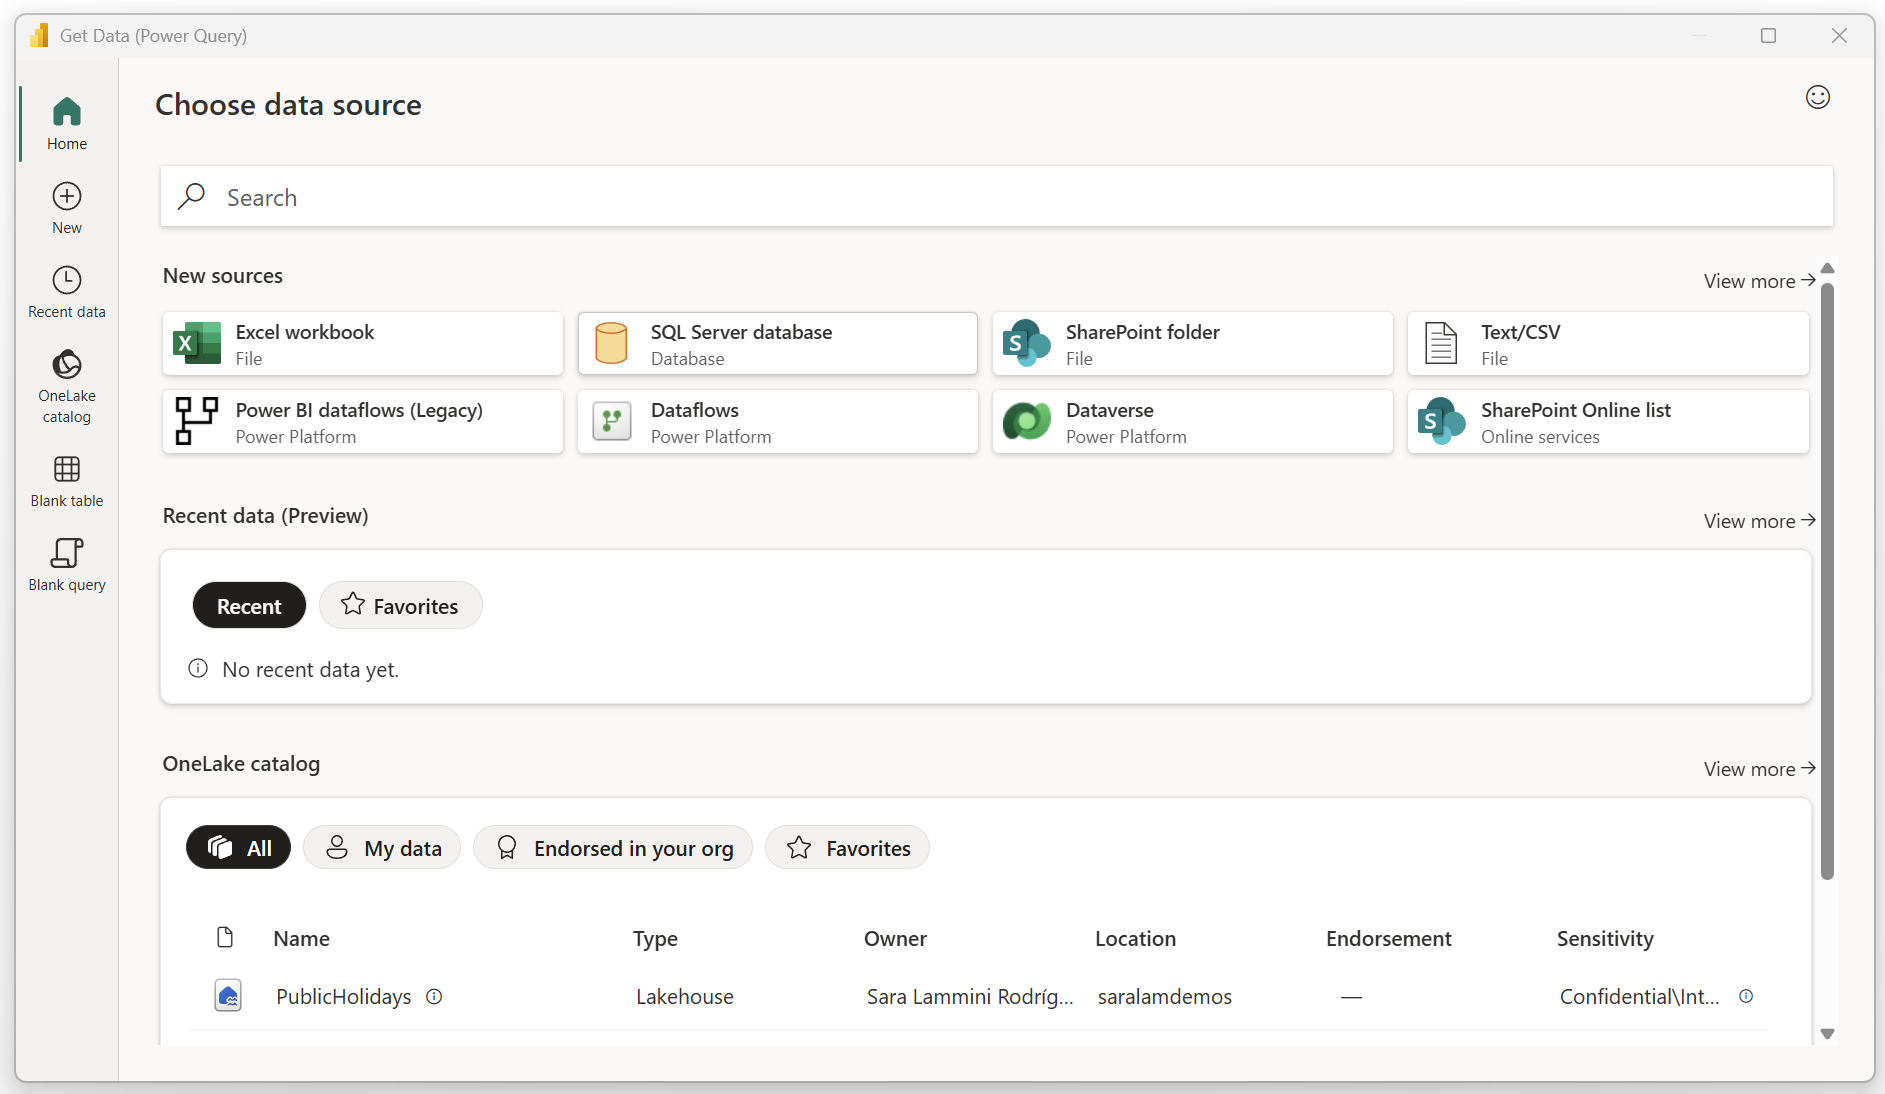Click the saralamdemos location cell
This screenshot has width=1885, height=1094.
tap(1165, 996)
